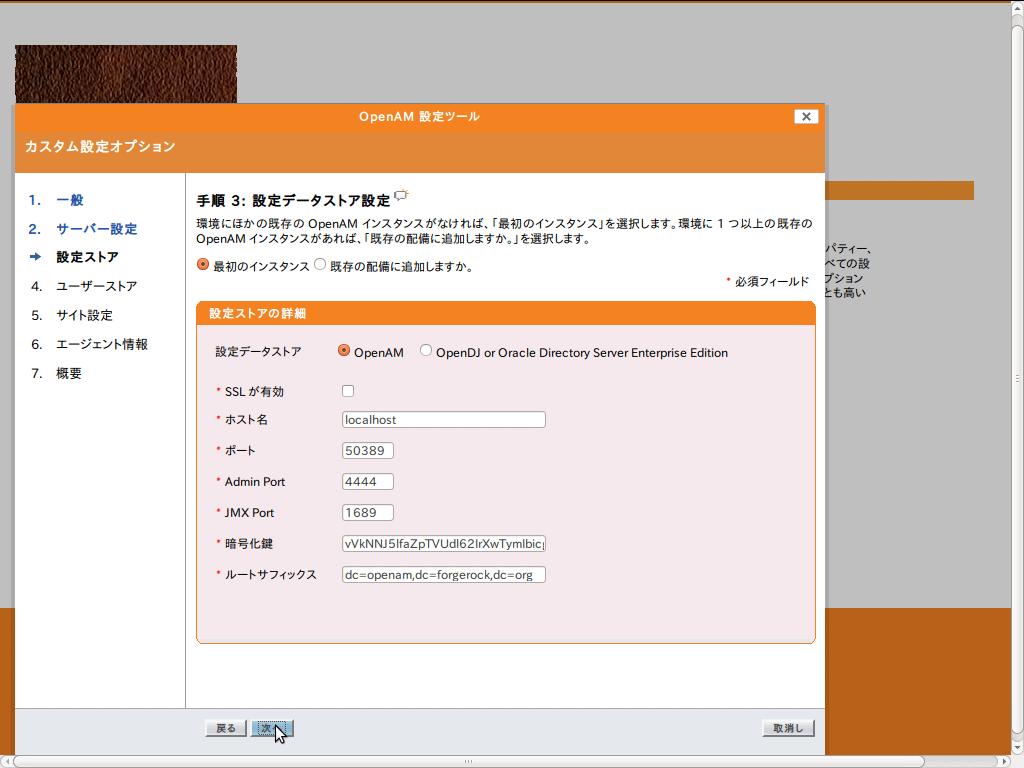Close the OpenAM 設定ツール dialog
Screen dimensions: 1024x768
tap(806, 116)
